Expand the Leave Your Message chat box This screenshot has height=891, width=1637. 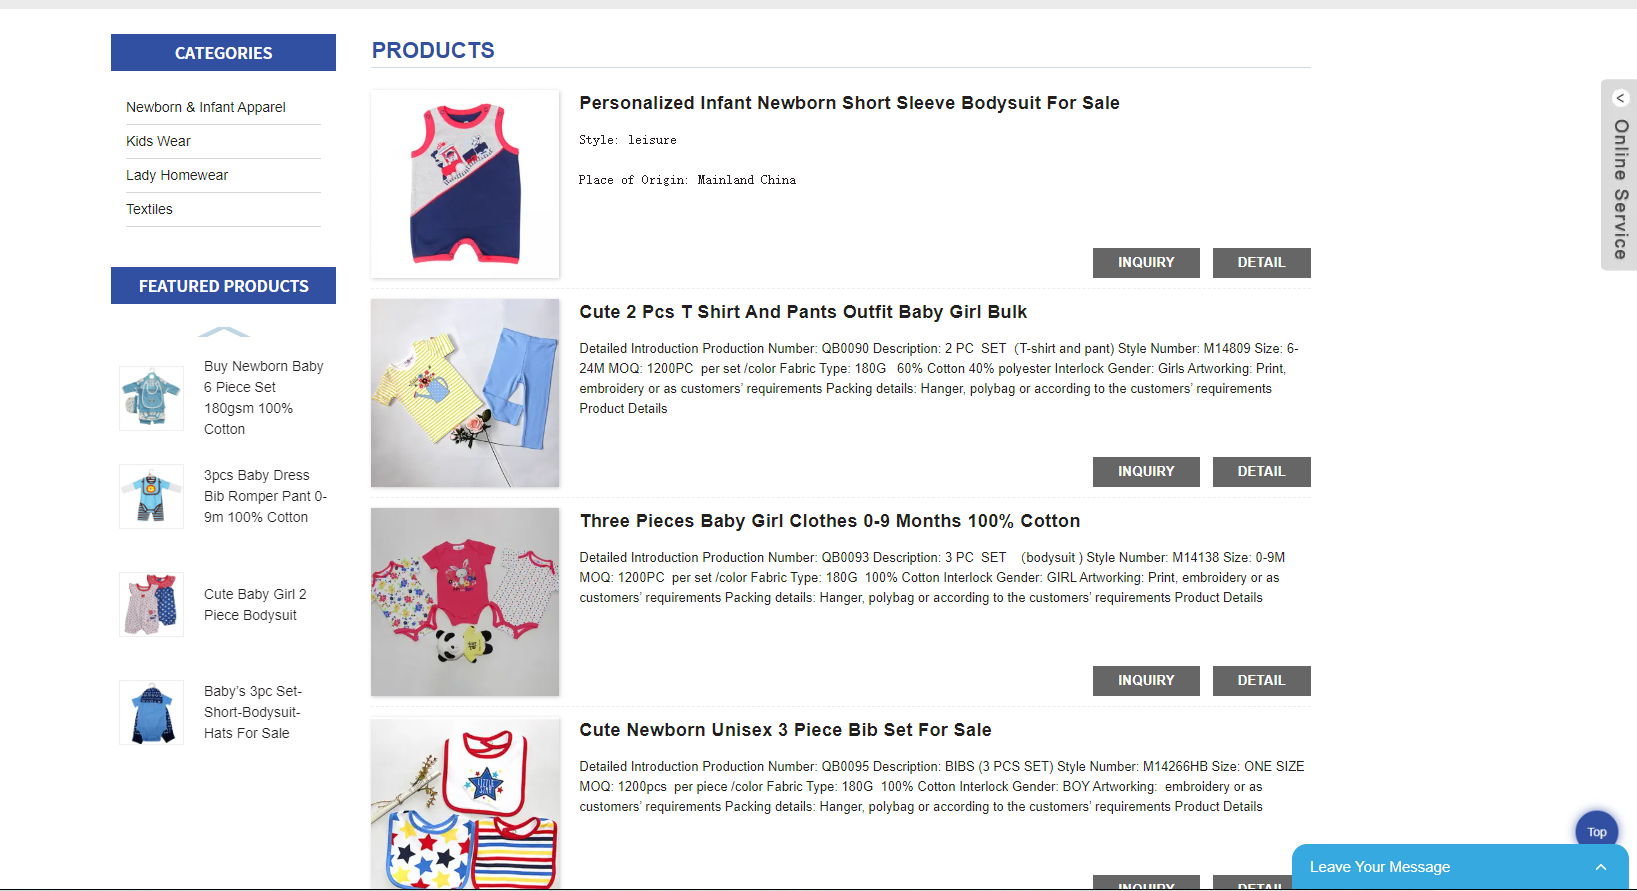(x=1600, y=867)
